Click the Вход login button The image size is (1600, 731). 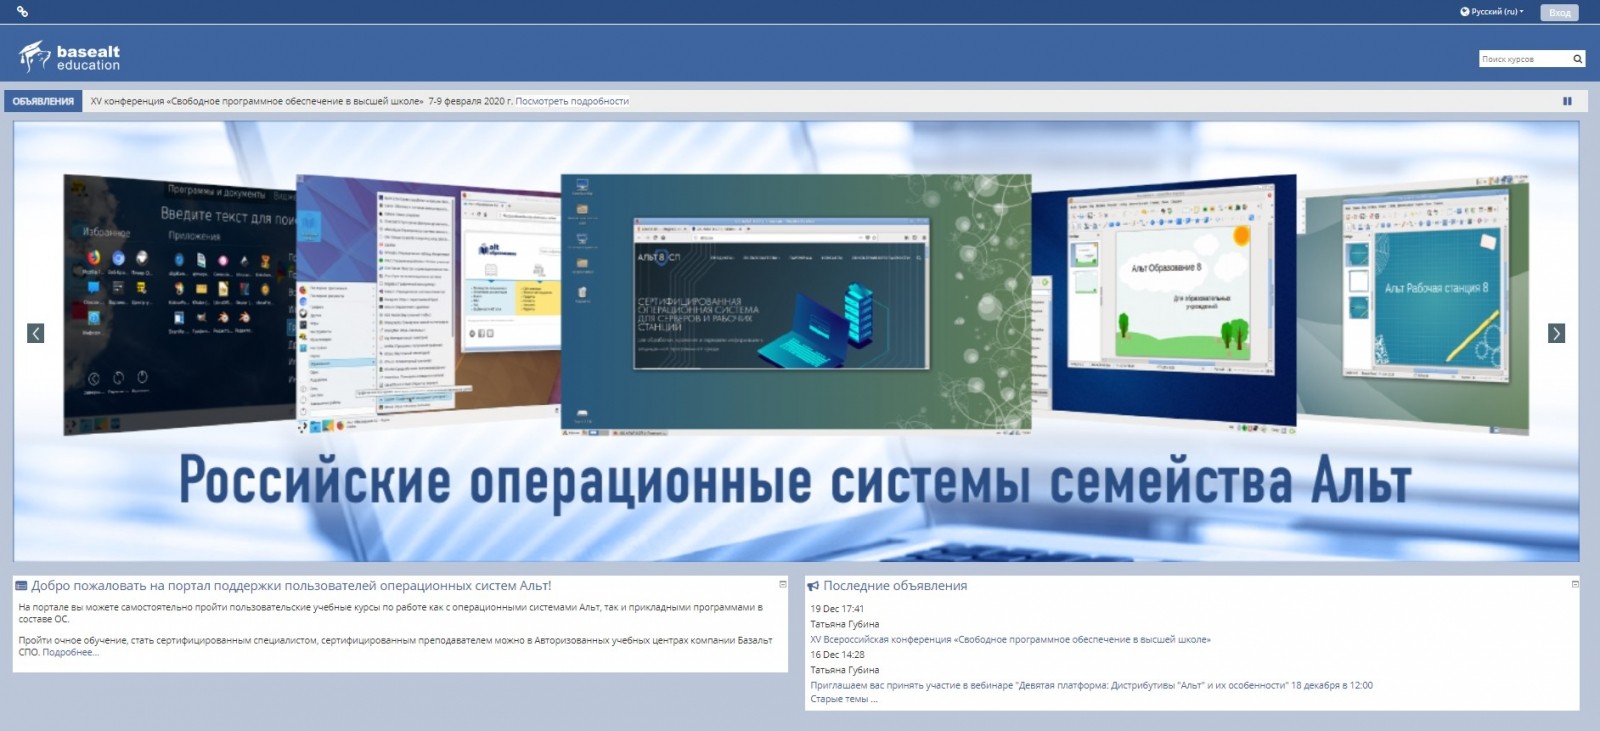(1560, 12)
